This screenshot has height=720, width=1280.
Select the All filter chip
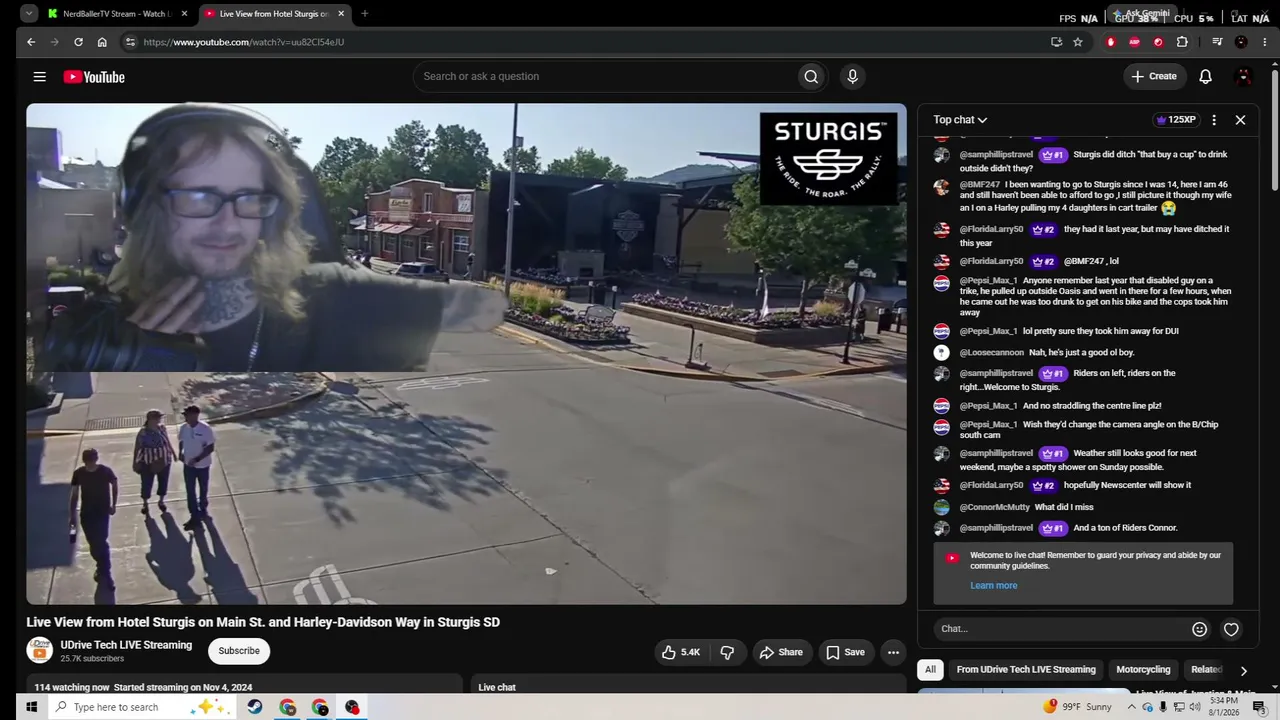point(930,670)
